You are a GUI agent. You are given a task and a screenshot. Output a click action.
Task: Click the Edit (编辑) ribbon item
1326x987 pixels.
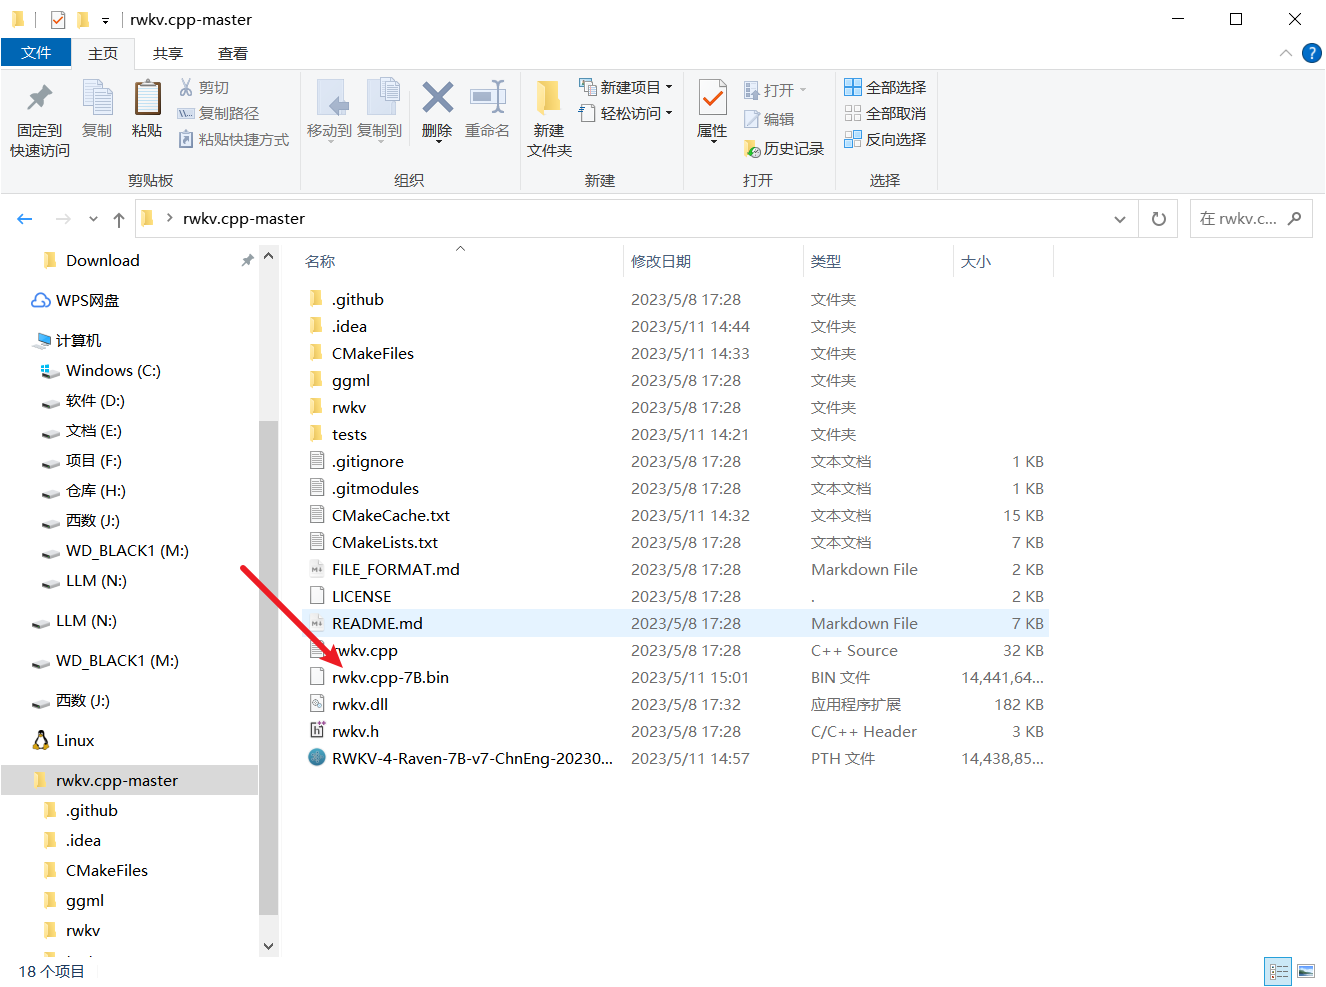coord(769,119)
